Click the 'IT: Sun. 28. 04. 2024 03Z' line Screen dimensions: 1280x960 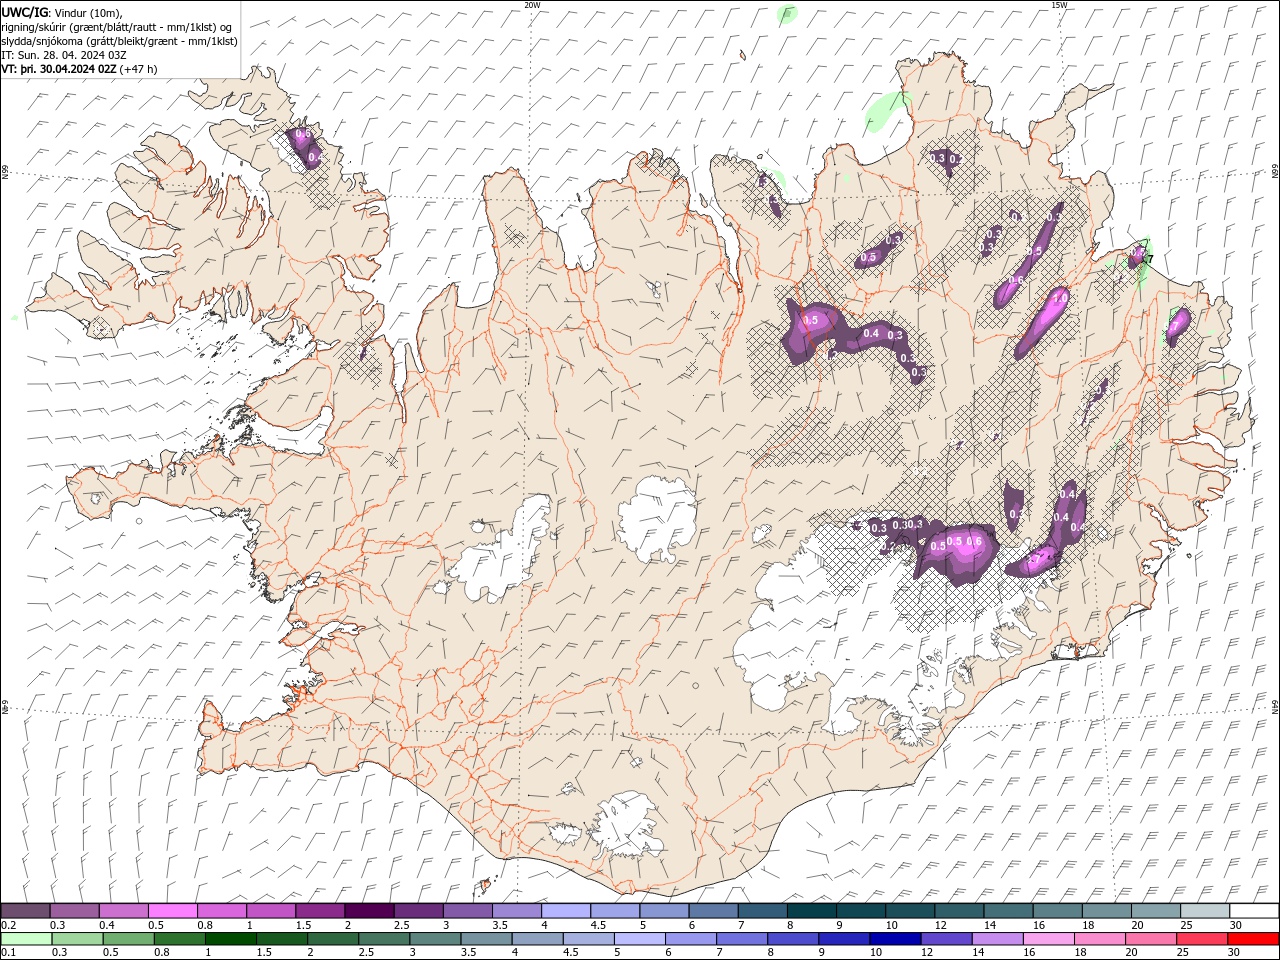64,55
